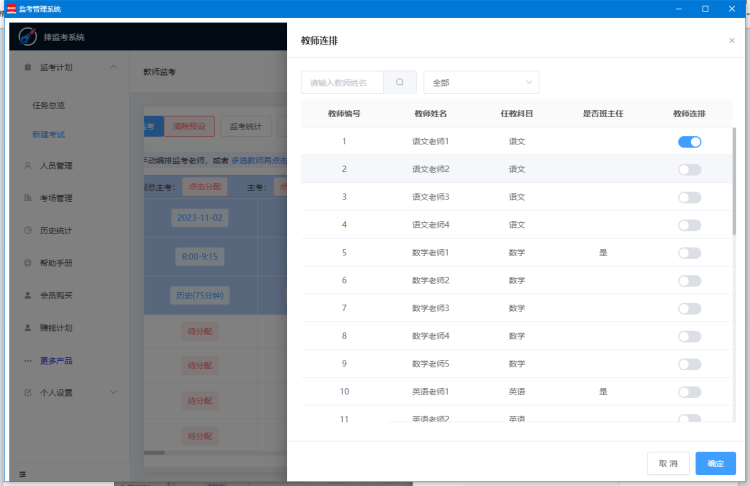Click the 监考统计 button

tap(245, 126)
